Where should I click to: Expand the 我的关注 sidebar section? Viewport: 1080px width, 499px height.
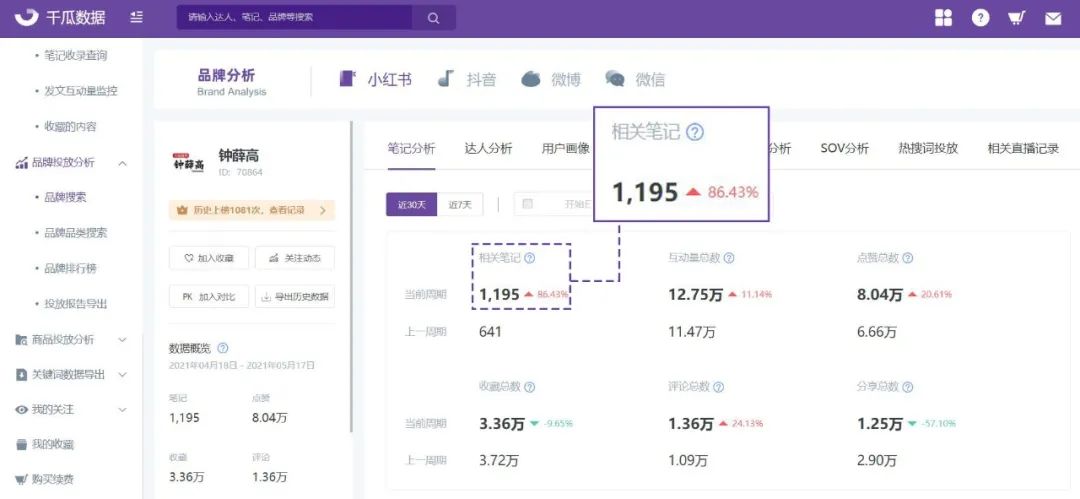click(x=123, y=410)
